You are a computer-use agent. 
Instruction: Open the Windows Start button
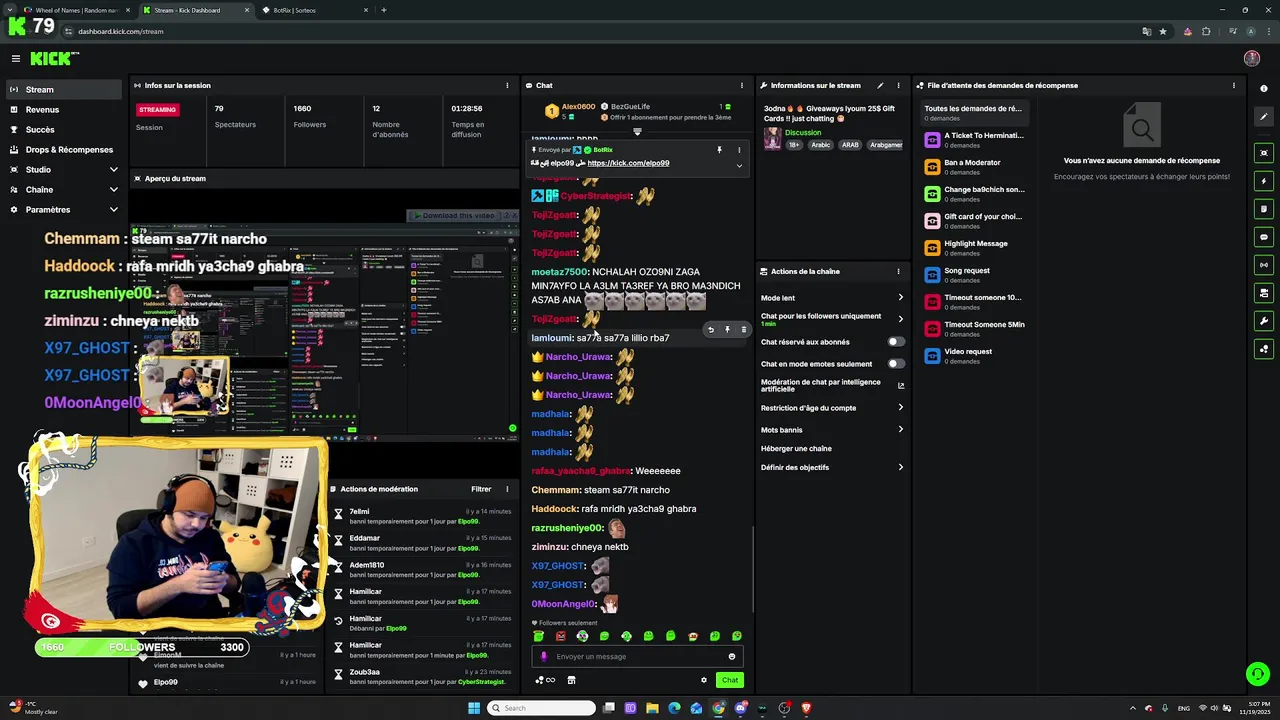[x=474, y=708]
